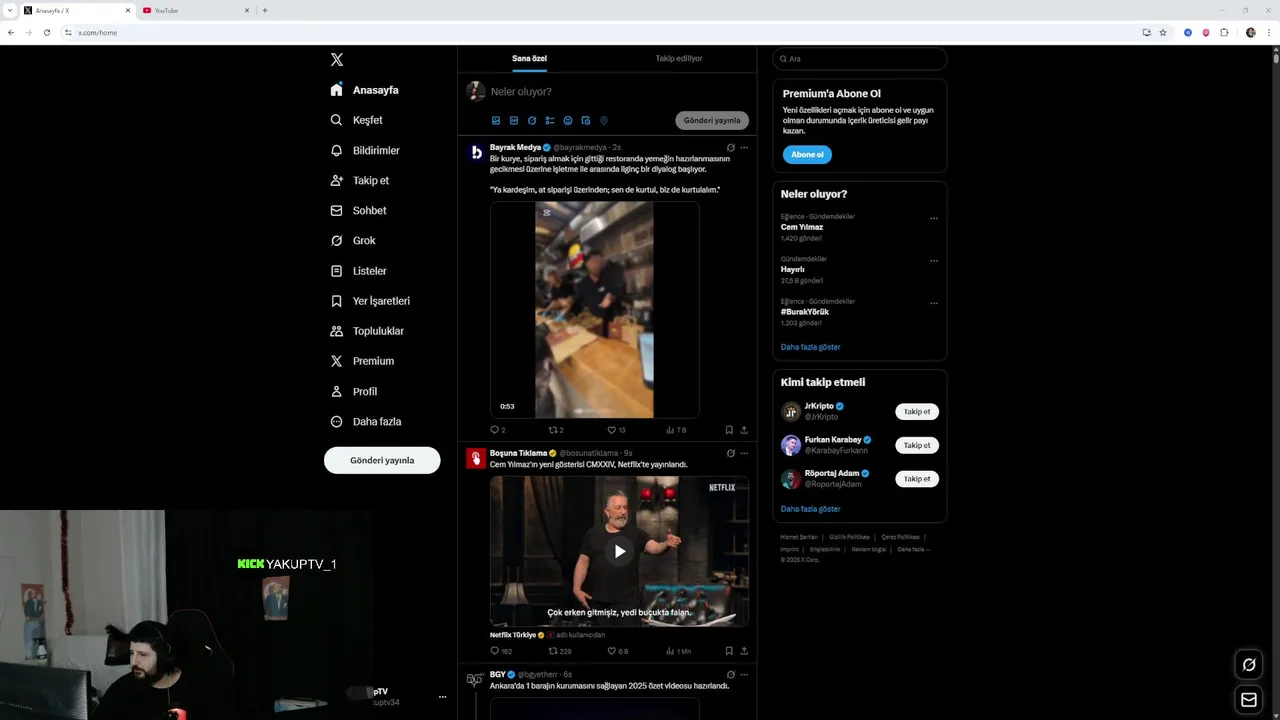
Task: Click the composer Gönderi yayınla button
Action: coord(712,120)
